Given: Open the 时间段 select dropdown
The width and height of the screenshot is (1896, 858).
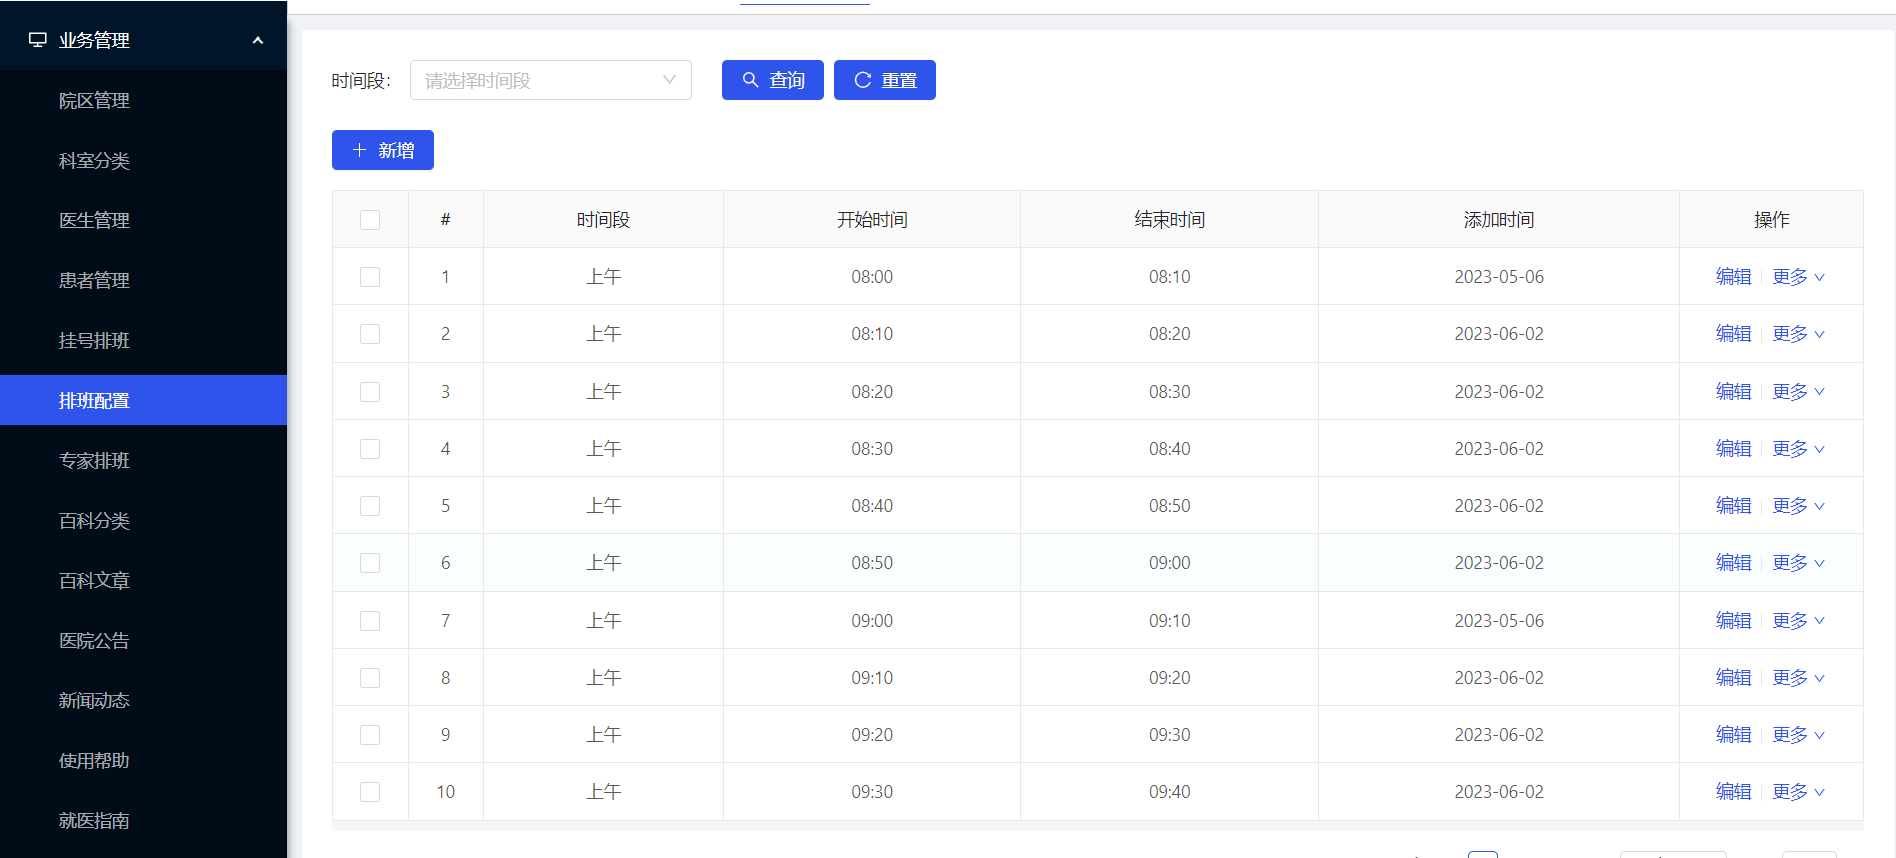Looking at the screenshot, I should tap(551, 80).
